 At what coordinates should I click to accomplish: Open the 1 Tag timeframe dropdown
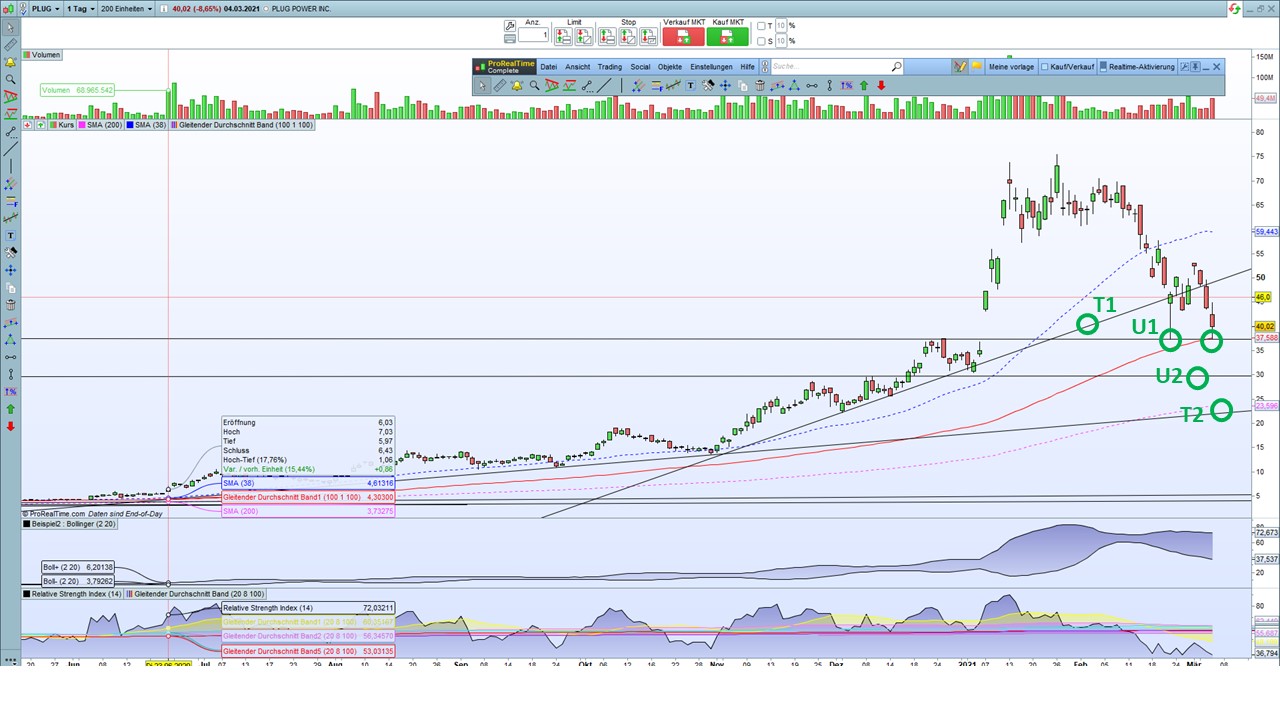coord(80,8)
